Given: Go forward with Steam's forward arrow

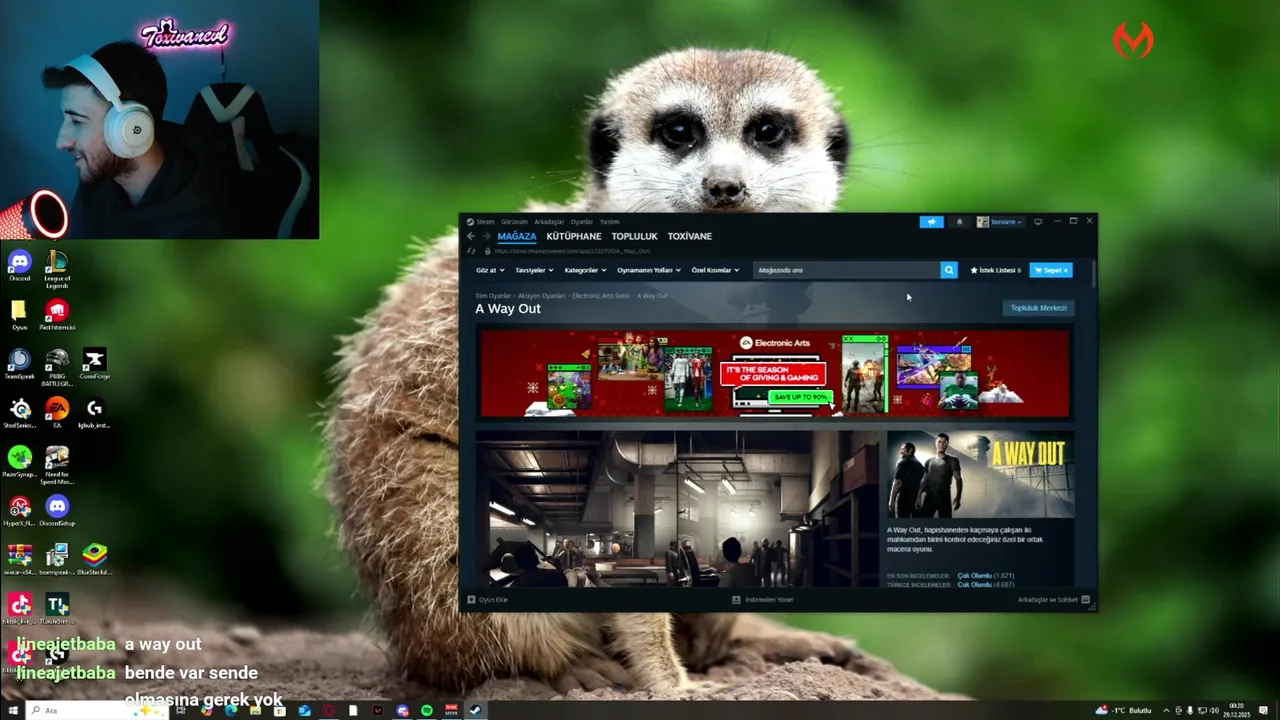Looking at the screenshot, I should [x=487, y=236].
